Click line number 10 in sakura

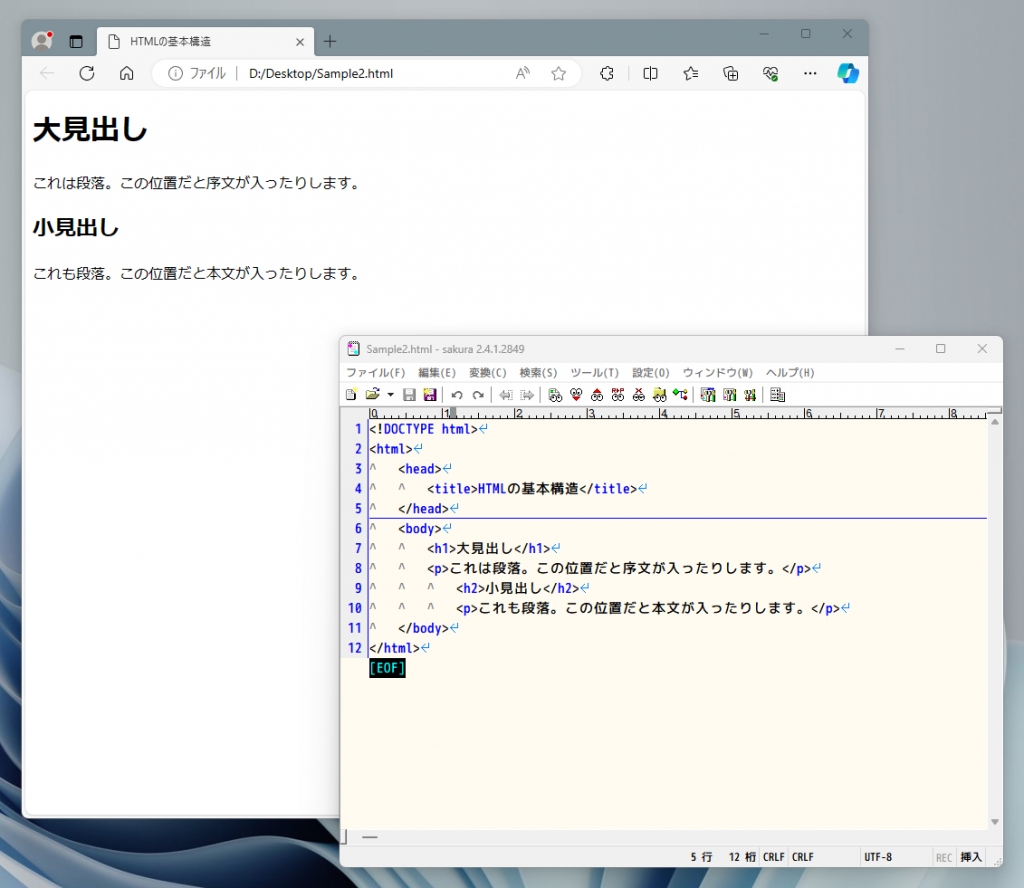(355, 608)
